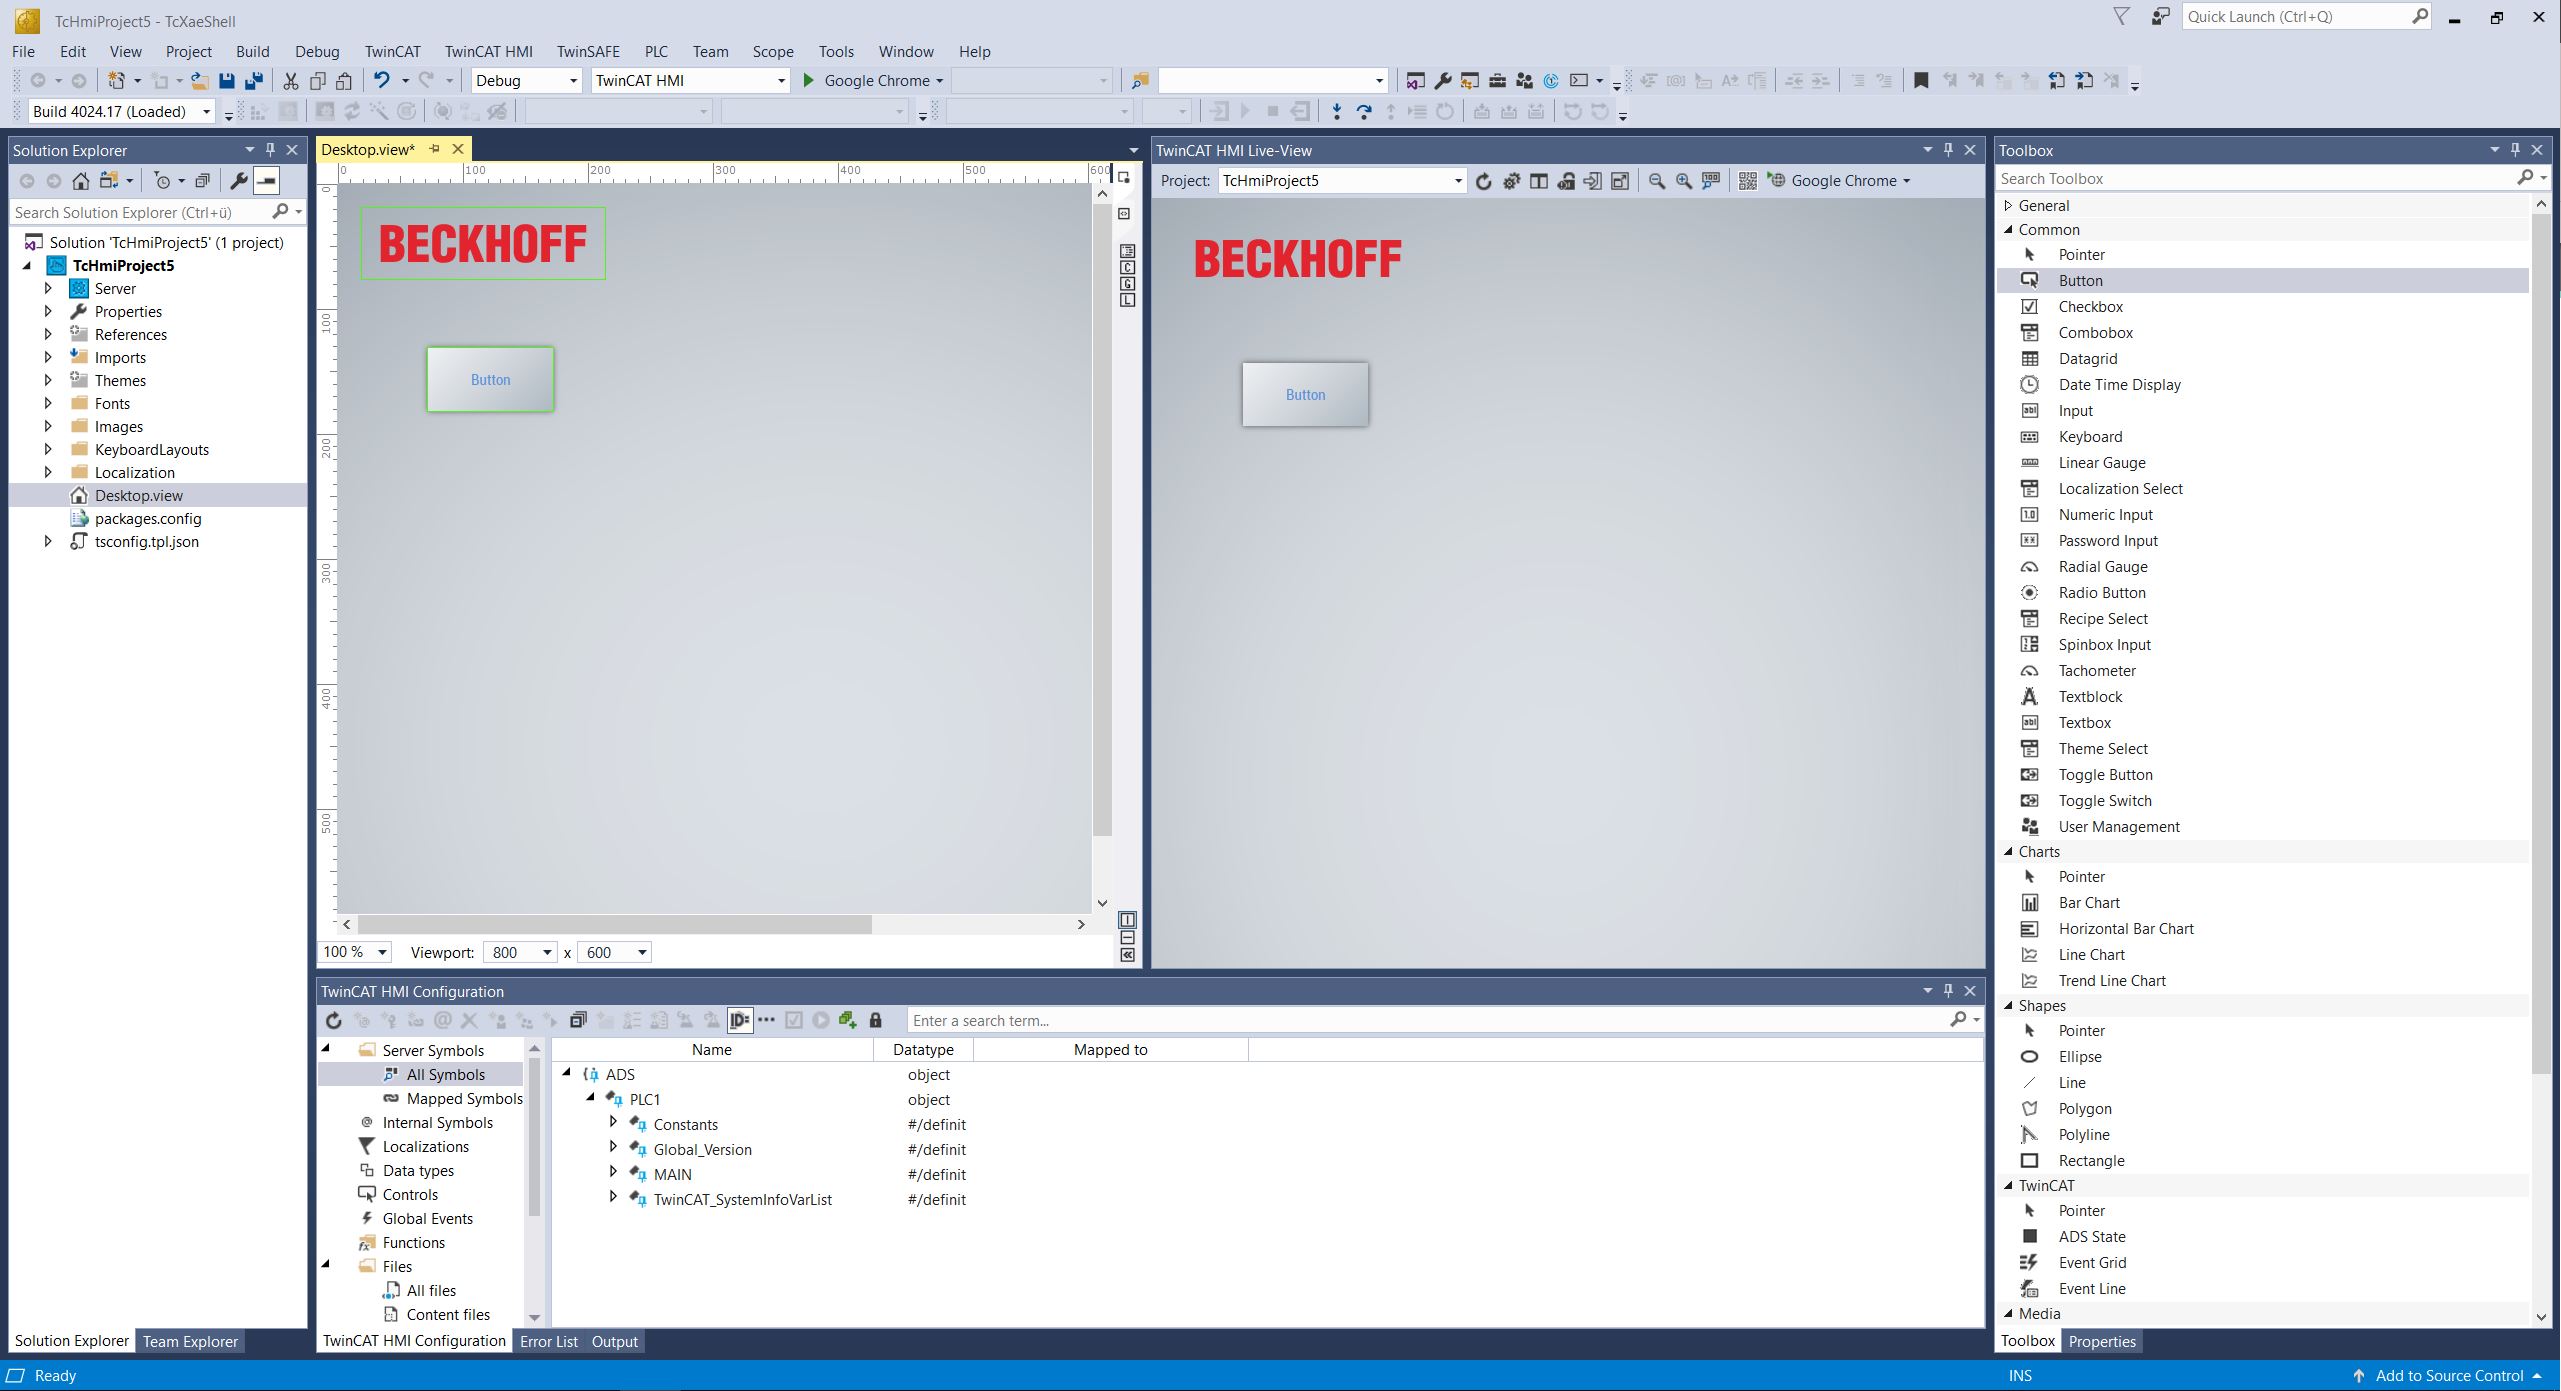Viewport: 2561px width, 1391px height.
Task: Start project in Google Chrome from main toolbar
Action: [873, 81]
